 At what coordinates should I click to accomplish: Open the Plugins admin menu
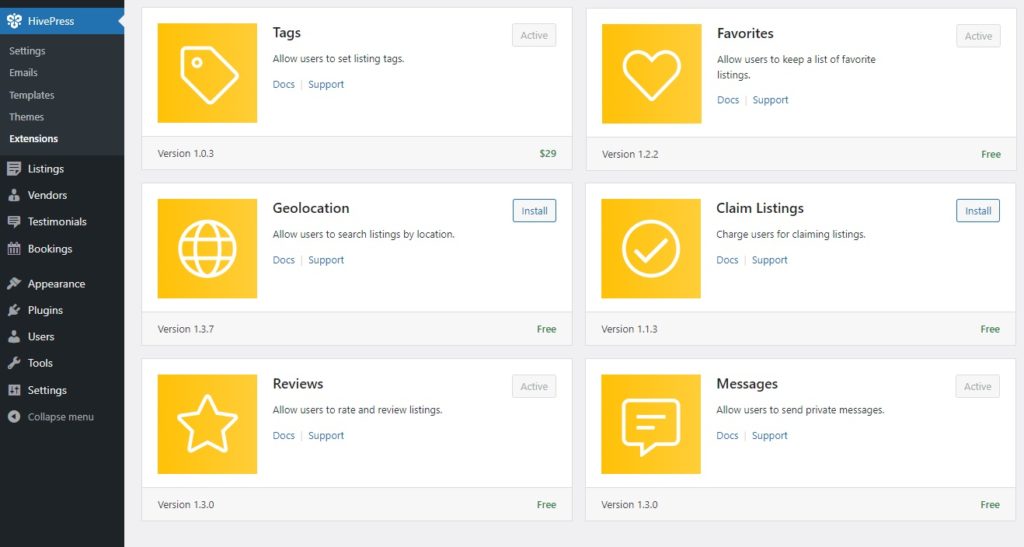pyautogui.click(x=45, y=310)
